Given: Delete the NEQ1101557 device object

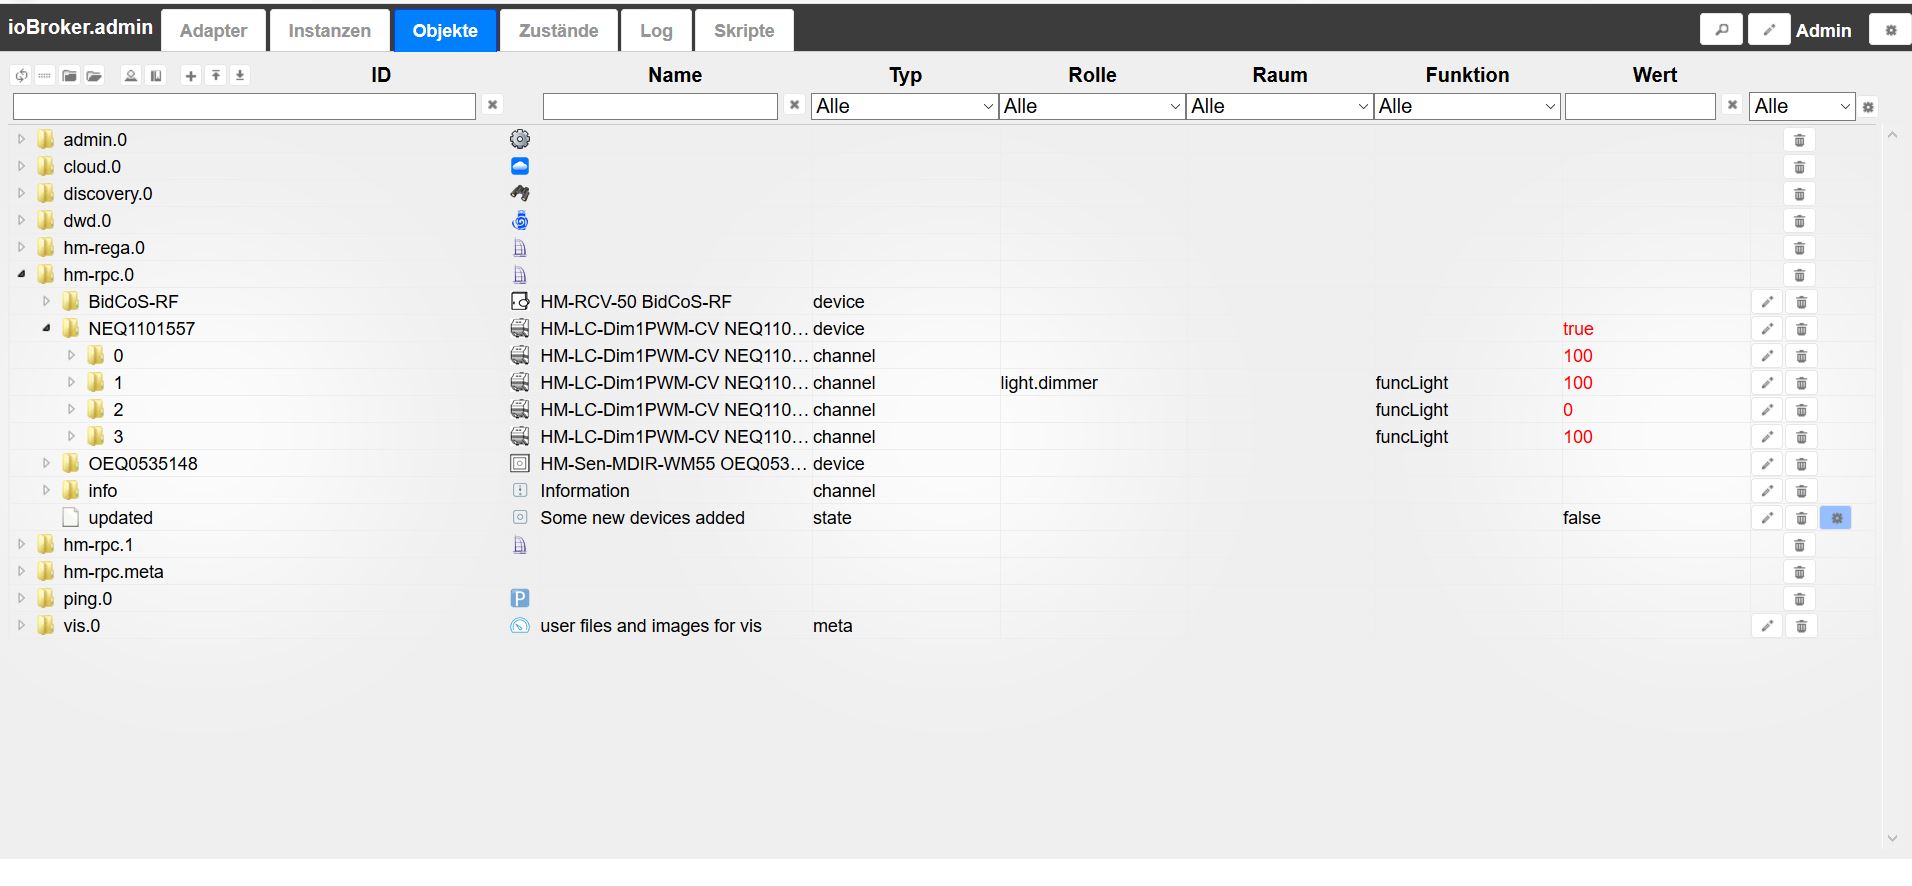Looking at the screenshot, I should coord(1801,329).
